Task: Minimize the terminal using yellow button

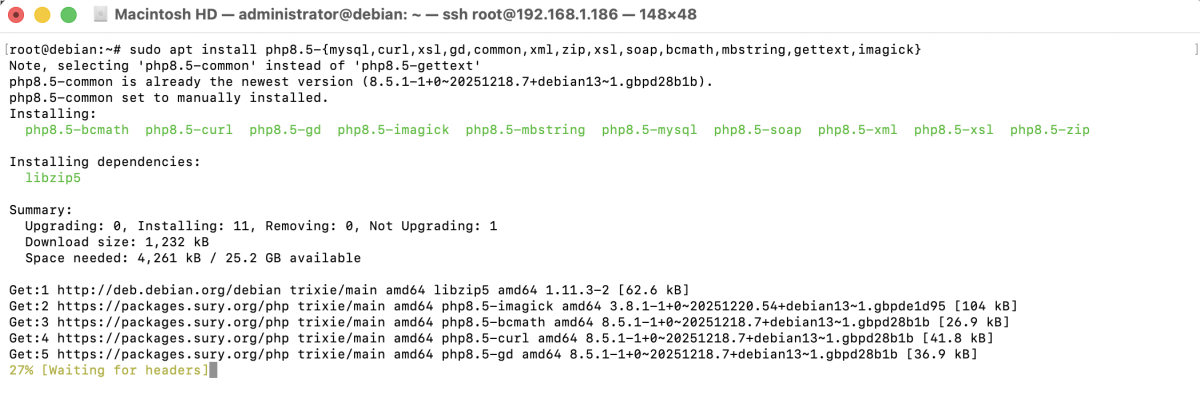Action: point(42,15)
